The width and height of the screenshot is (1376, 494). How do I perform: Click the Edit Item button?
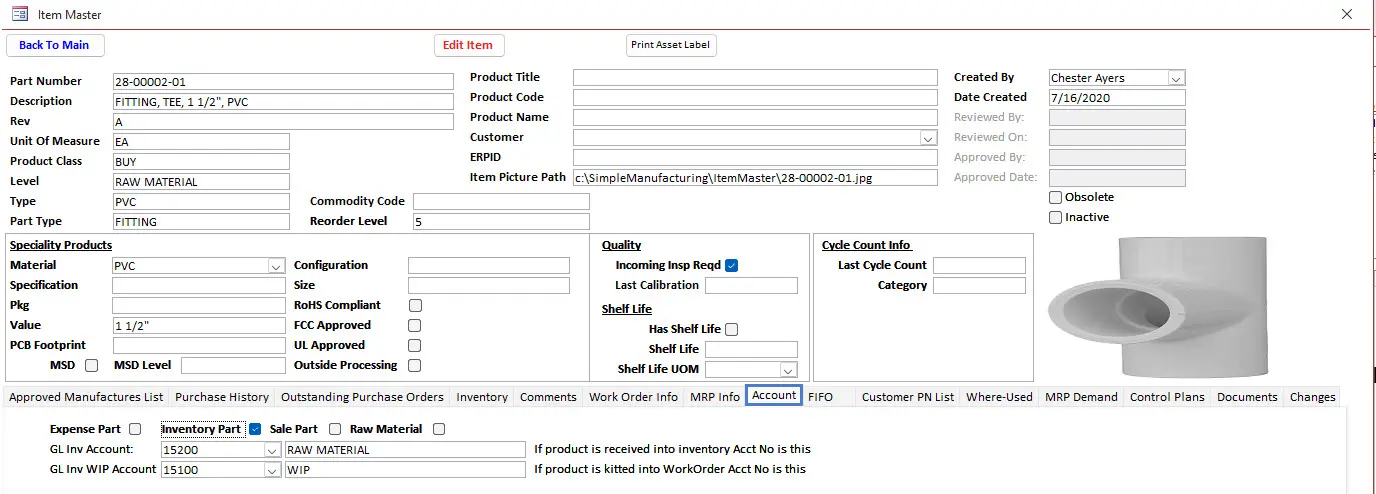point(468,45)
